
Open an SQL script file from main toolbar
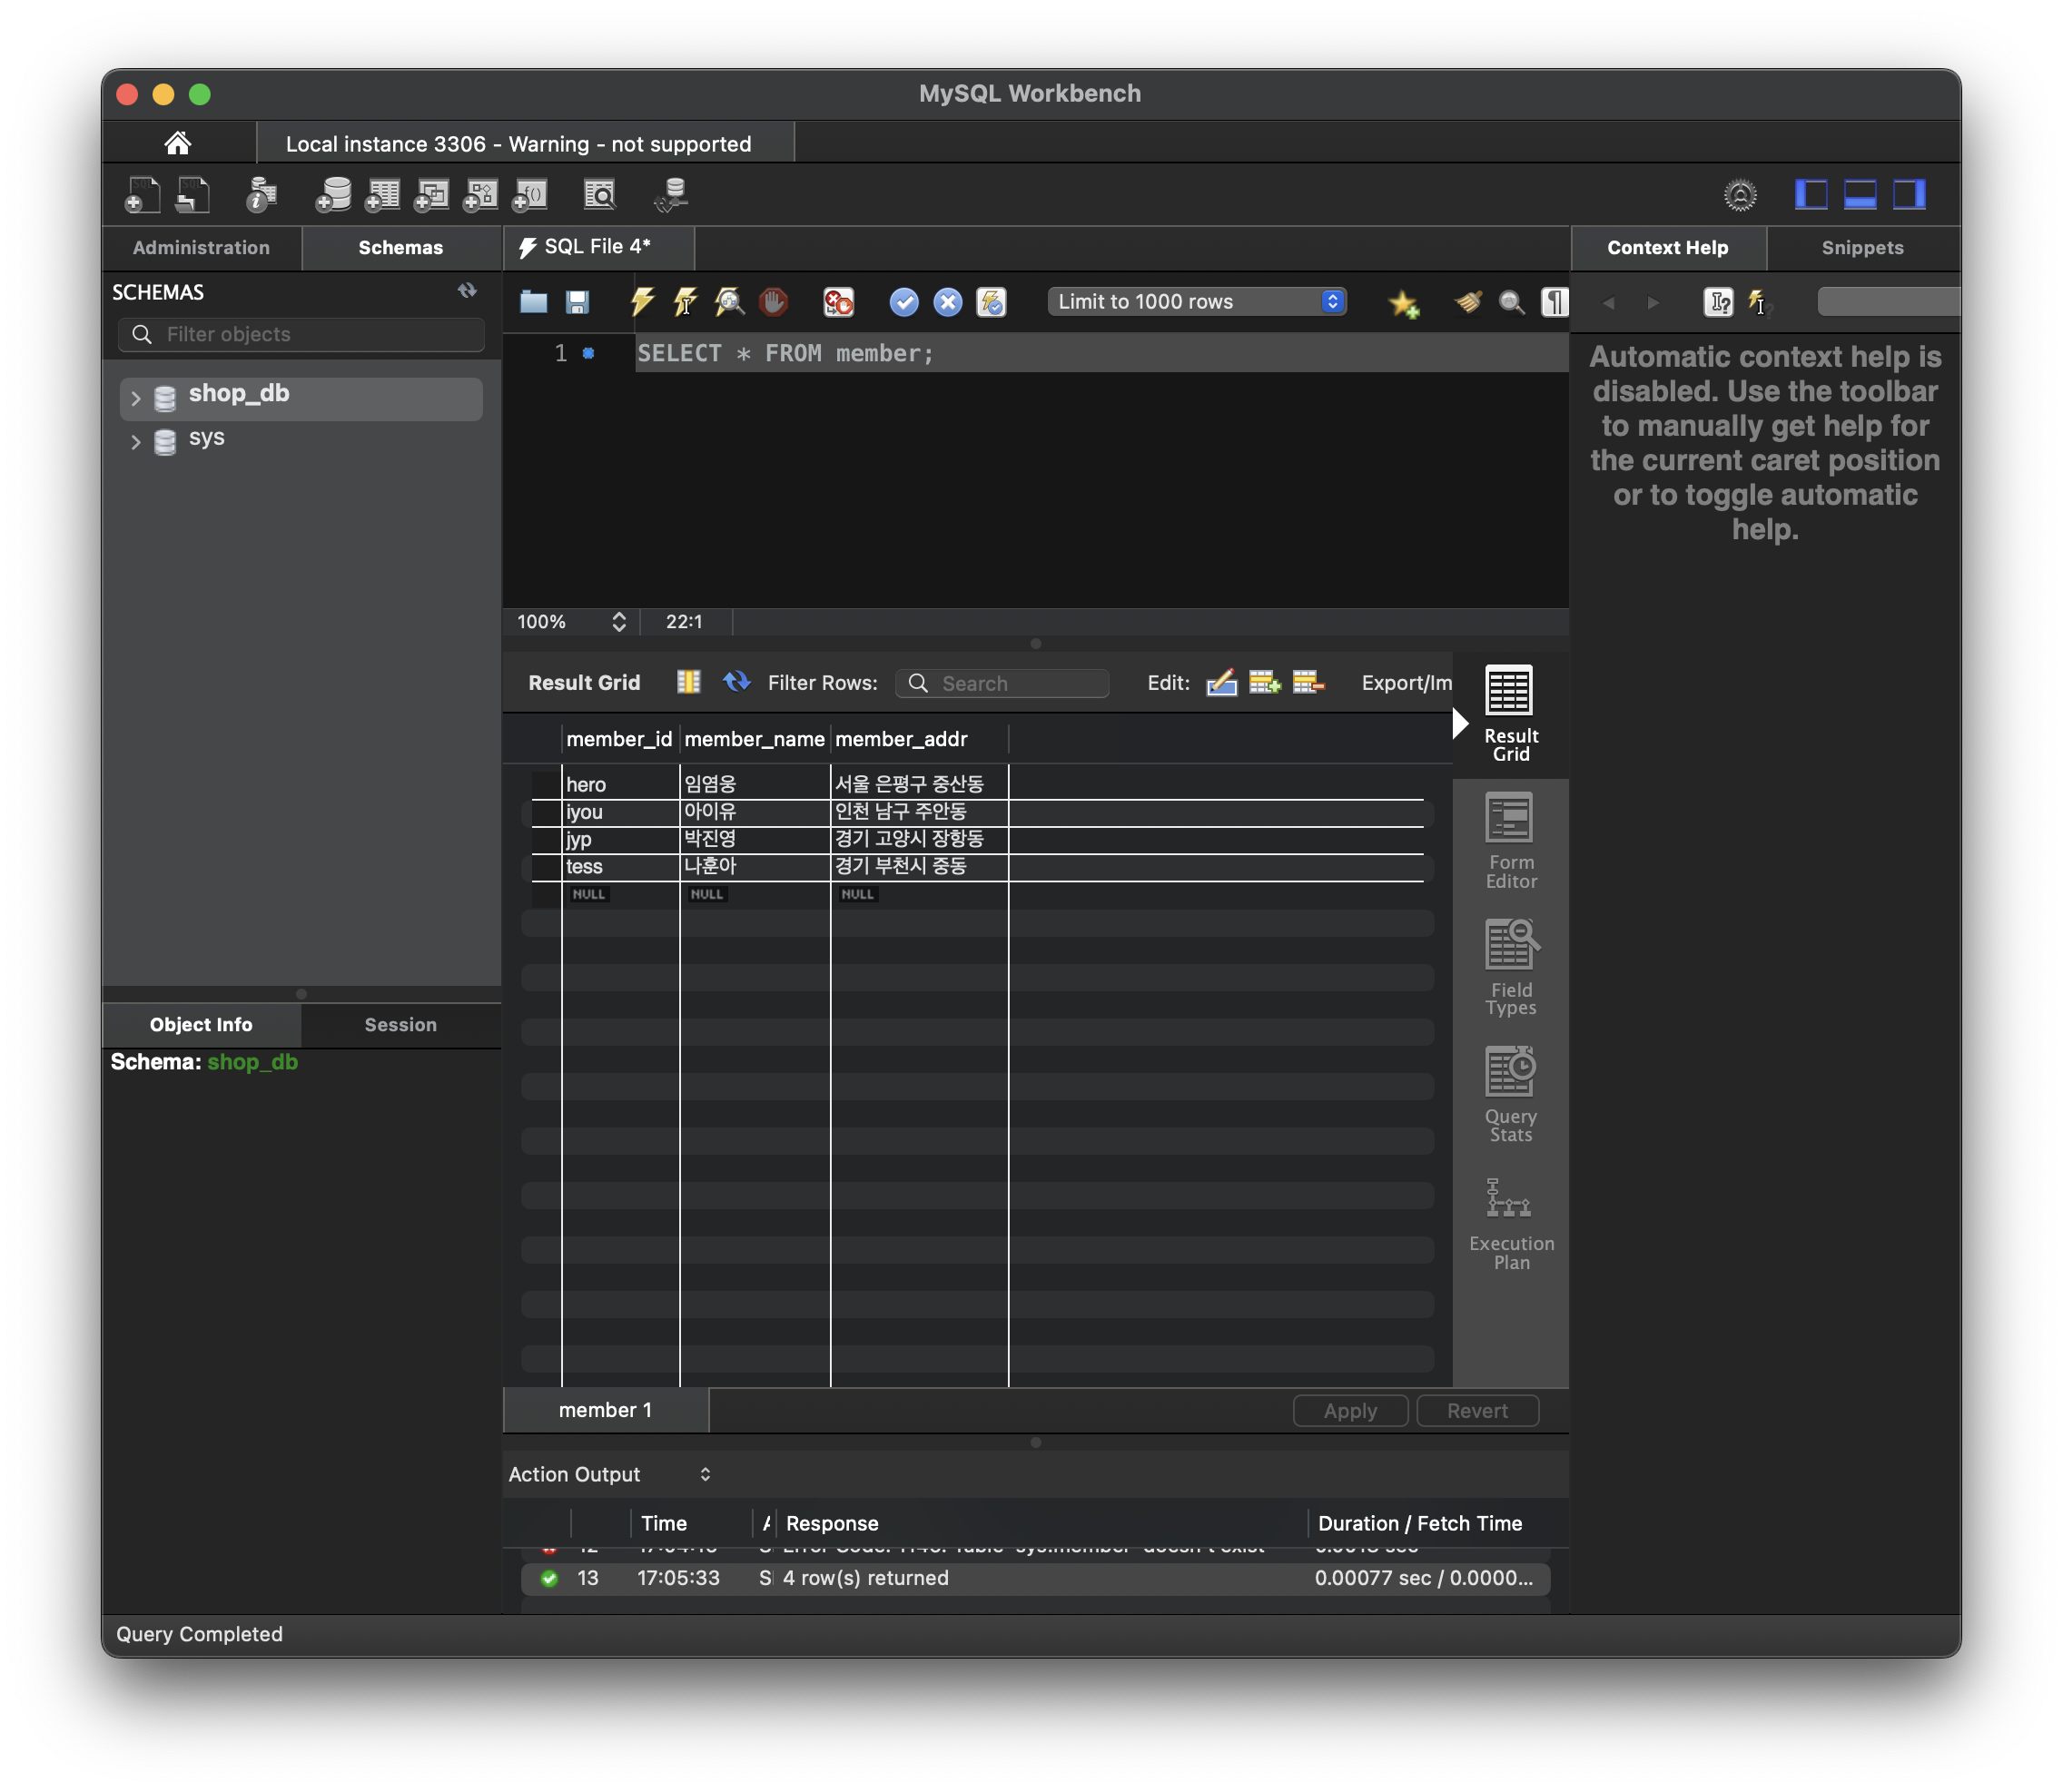(x=192, y=194)
